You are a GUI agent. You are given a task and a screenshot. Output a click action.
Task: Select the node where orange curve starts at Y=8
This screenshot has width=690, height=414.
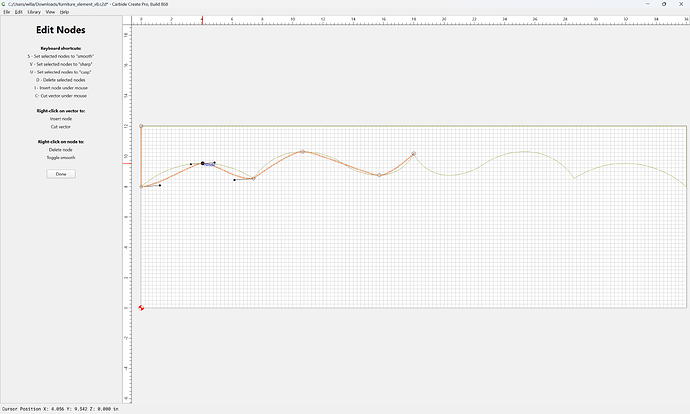[x=141, y=187]
